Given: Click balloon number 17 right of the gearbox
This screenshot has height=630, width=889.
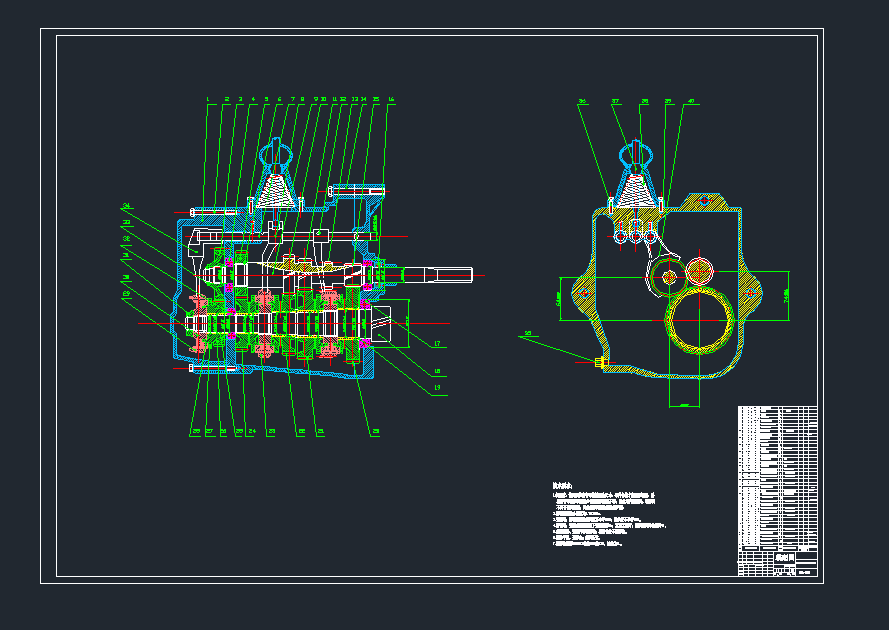Looking at the screenshot, I should pos(437,344).
